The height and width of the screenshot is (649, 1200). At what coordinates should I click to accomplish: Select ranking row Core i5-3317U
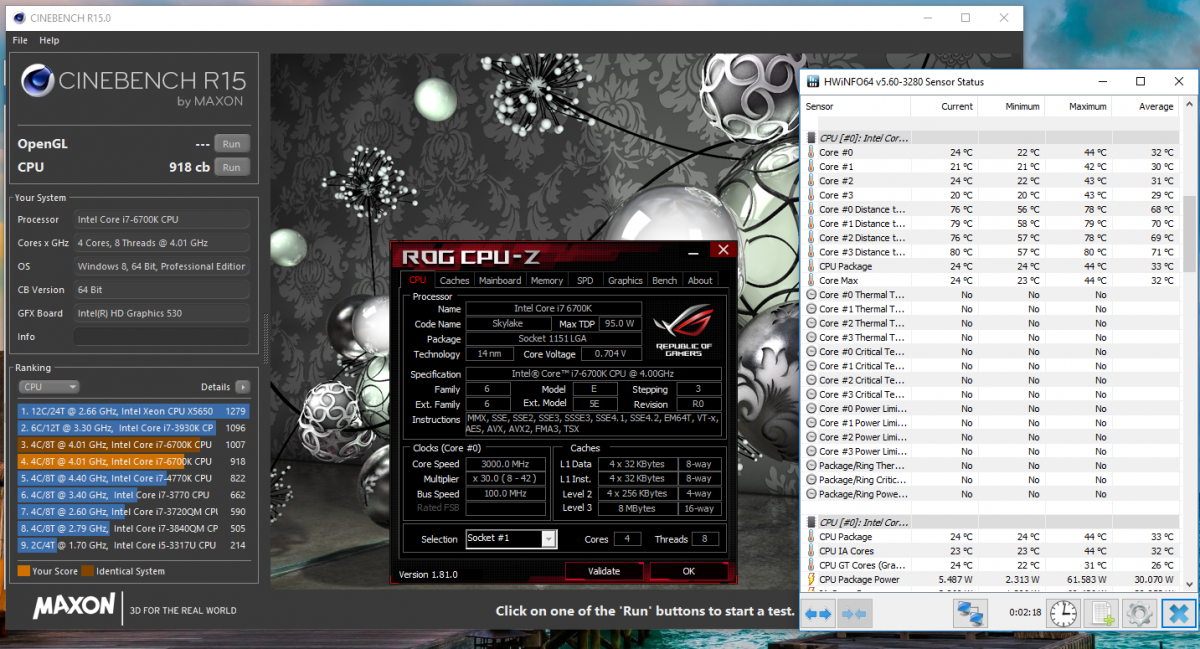tap(133, 545)
